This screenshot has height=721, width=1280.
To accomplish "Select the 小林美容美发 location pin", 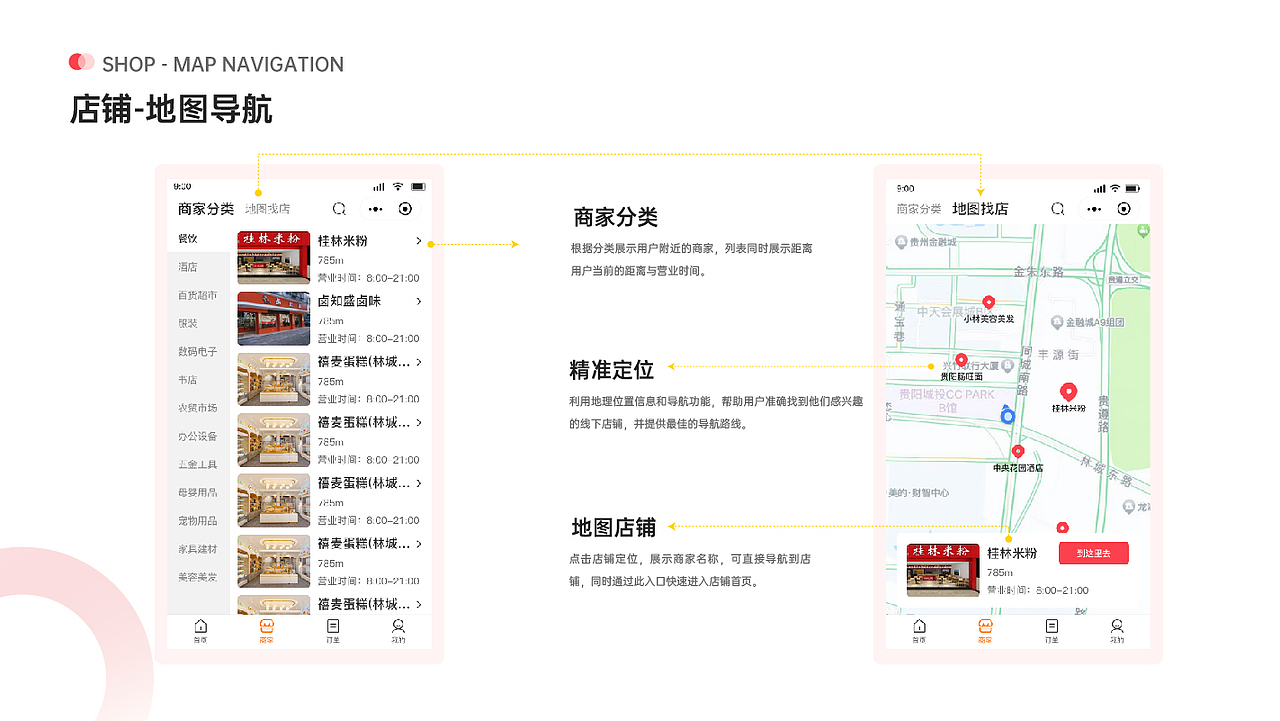I will (x=989, y=302).
